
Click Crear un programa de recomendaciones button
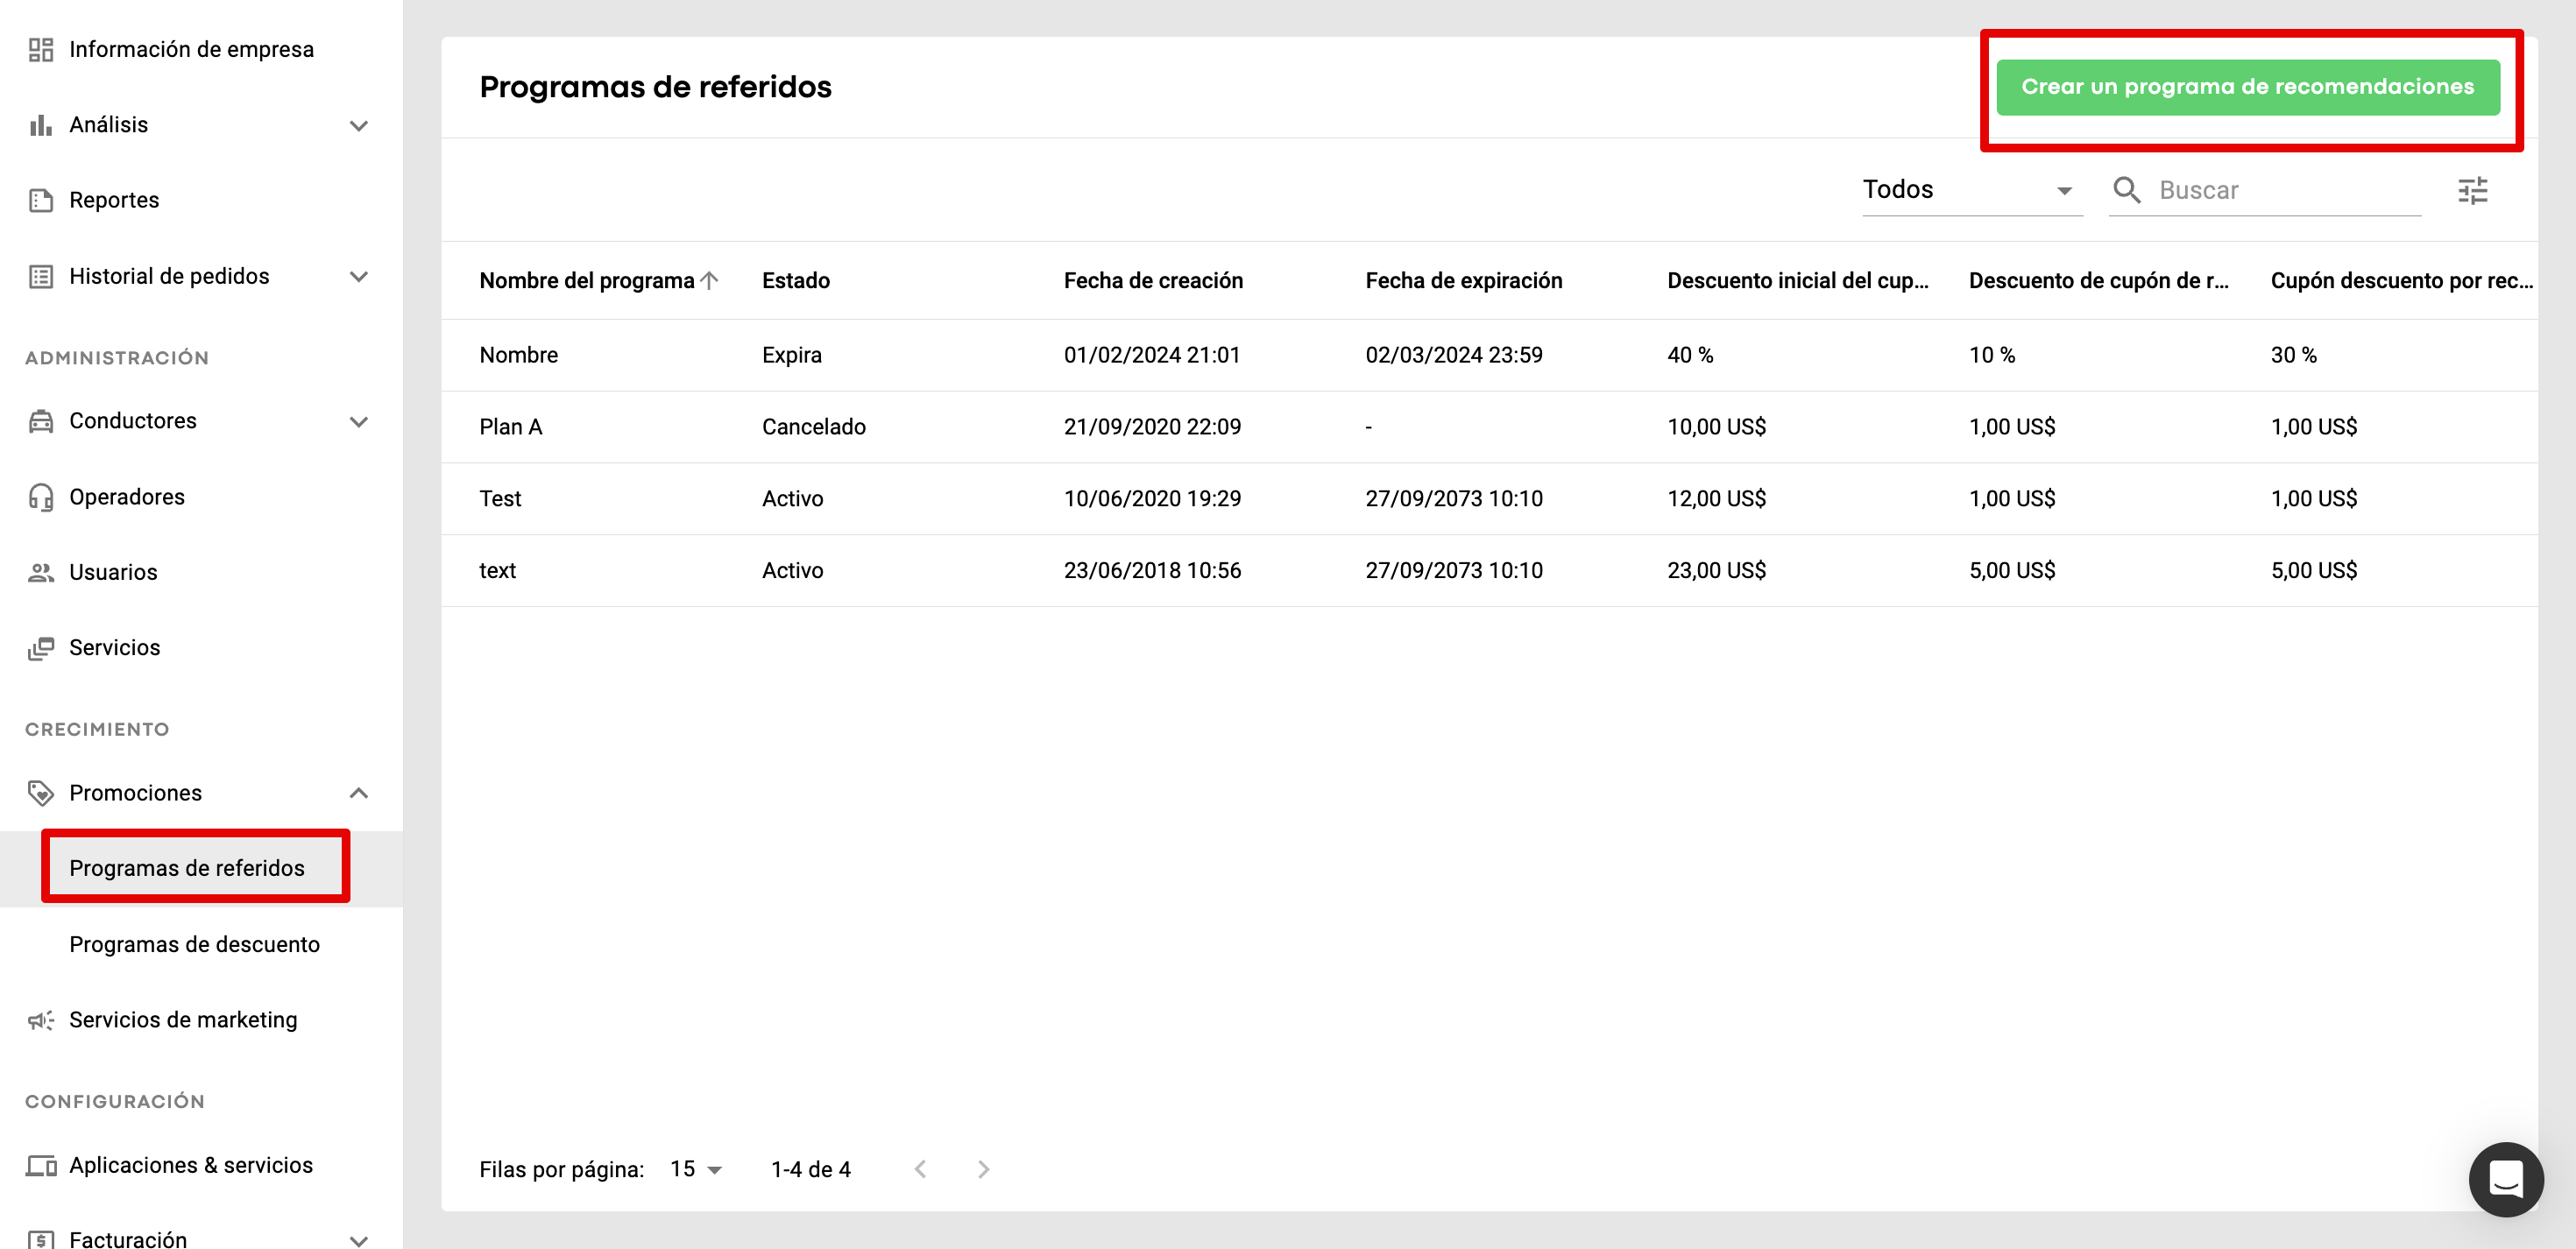pos(2247,87)
